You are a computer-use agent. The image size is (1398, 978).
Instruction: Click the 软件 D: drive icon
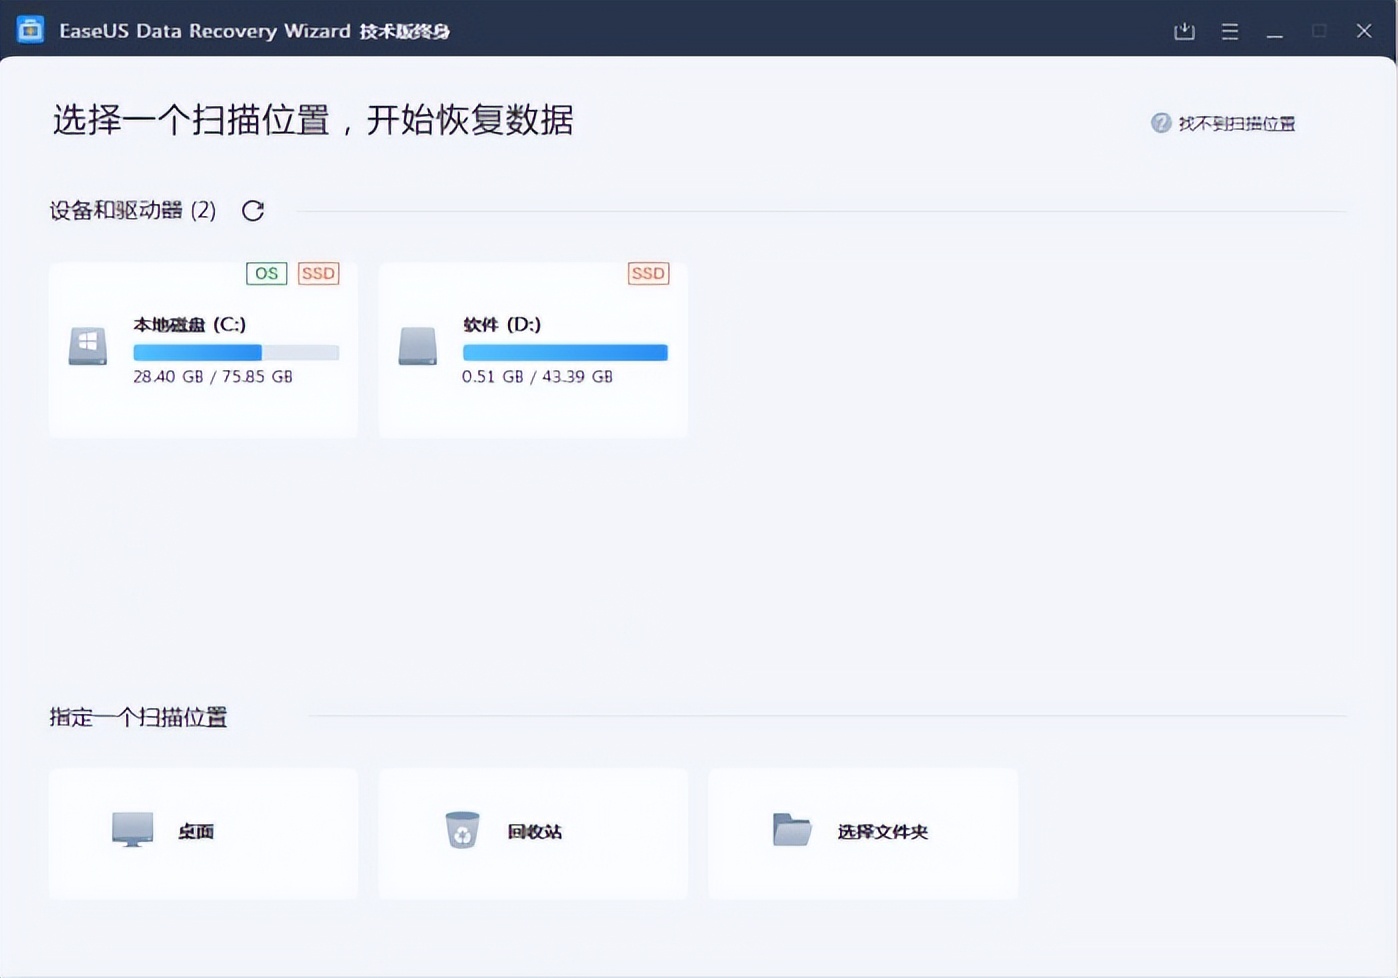pos(418,346)
